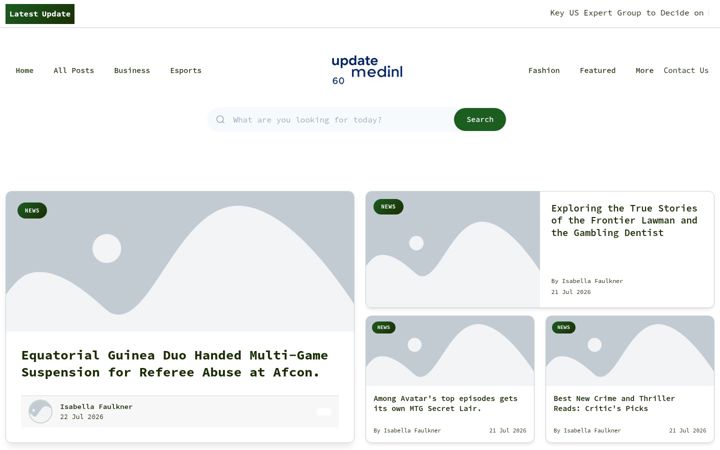This screenshot has height=450, width=720.
Task: Select the '22 Jul 2026' date text
Action: tap(82, 416)
